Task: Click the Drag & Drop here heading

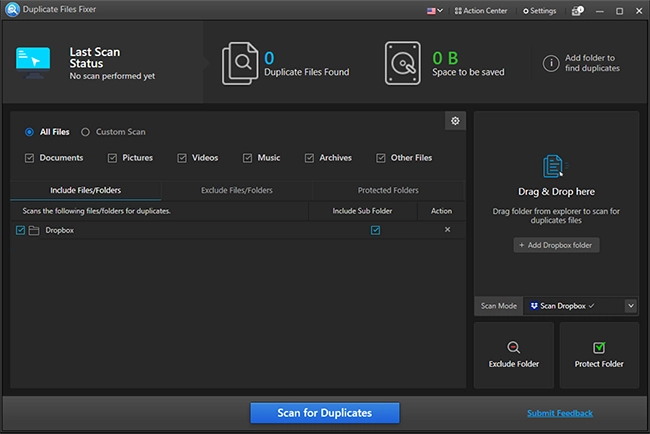Action: click(x=556, y=192)
